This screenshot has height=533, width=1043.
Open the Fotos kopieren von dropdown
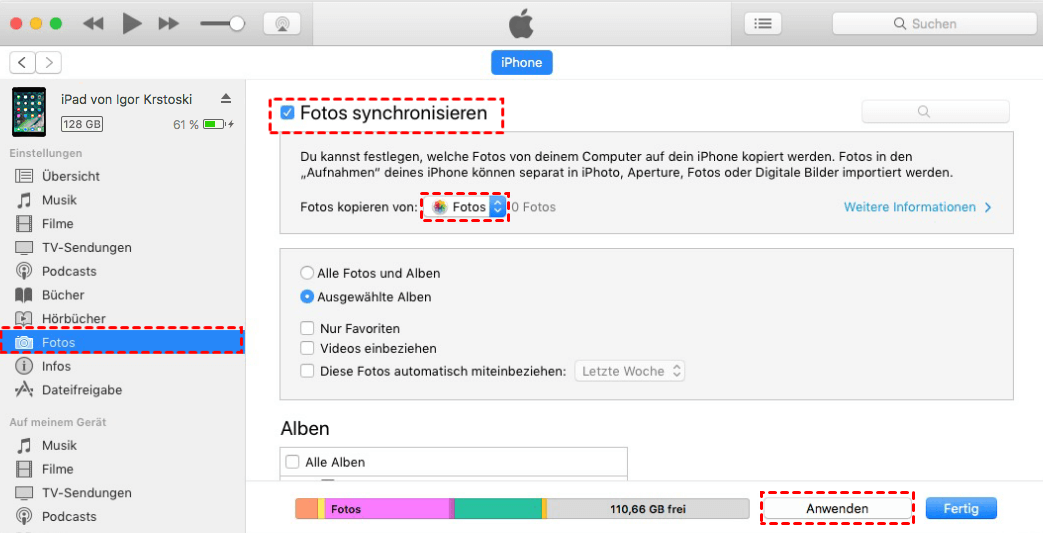pos(467,207)
